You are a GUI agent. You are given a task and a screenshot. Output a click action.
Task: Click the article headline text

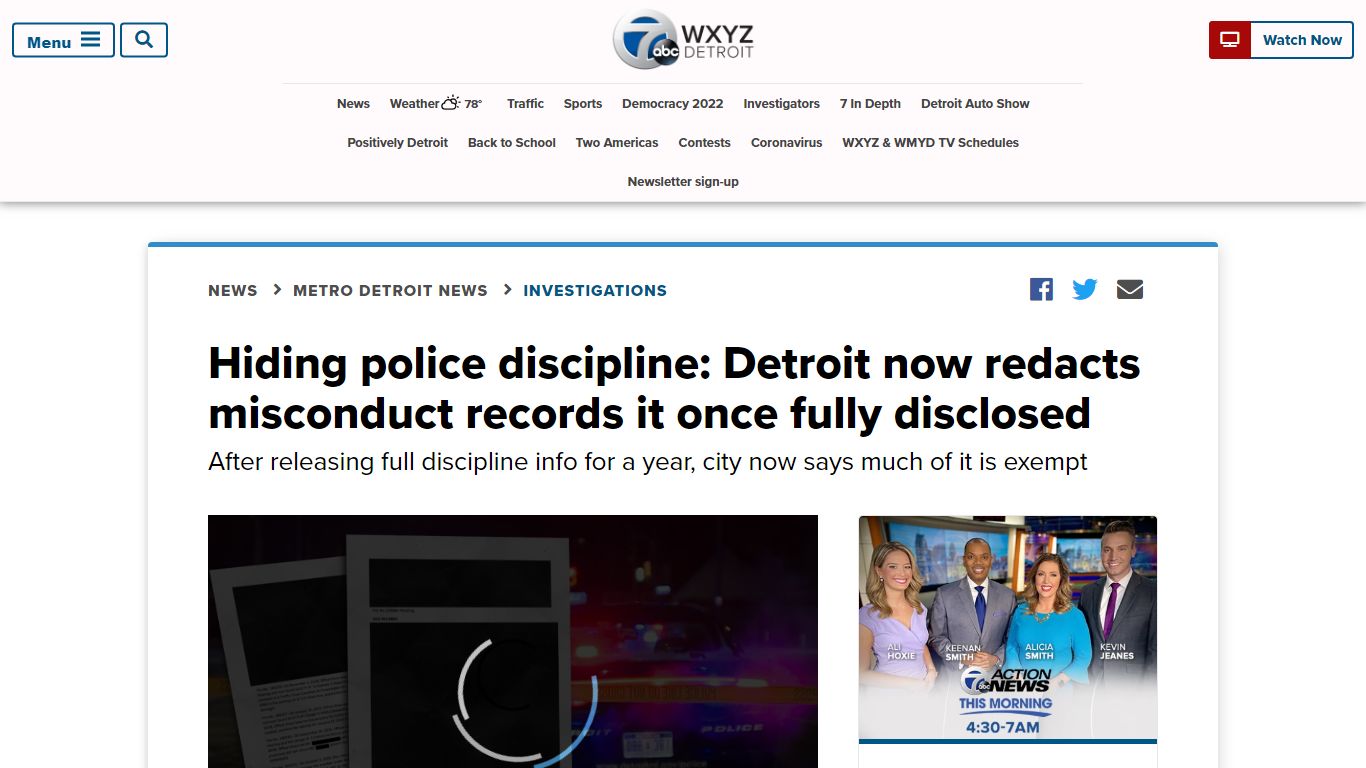[674, 388]
